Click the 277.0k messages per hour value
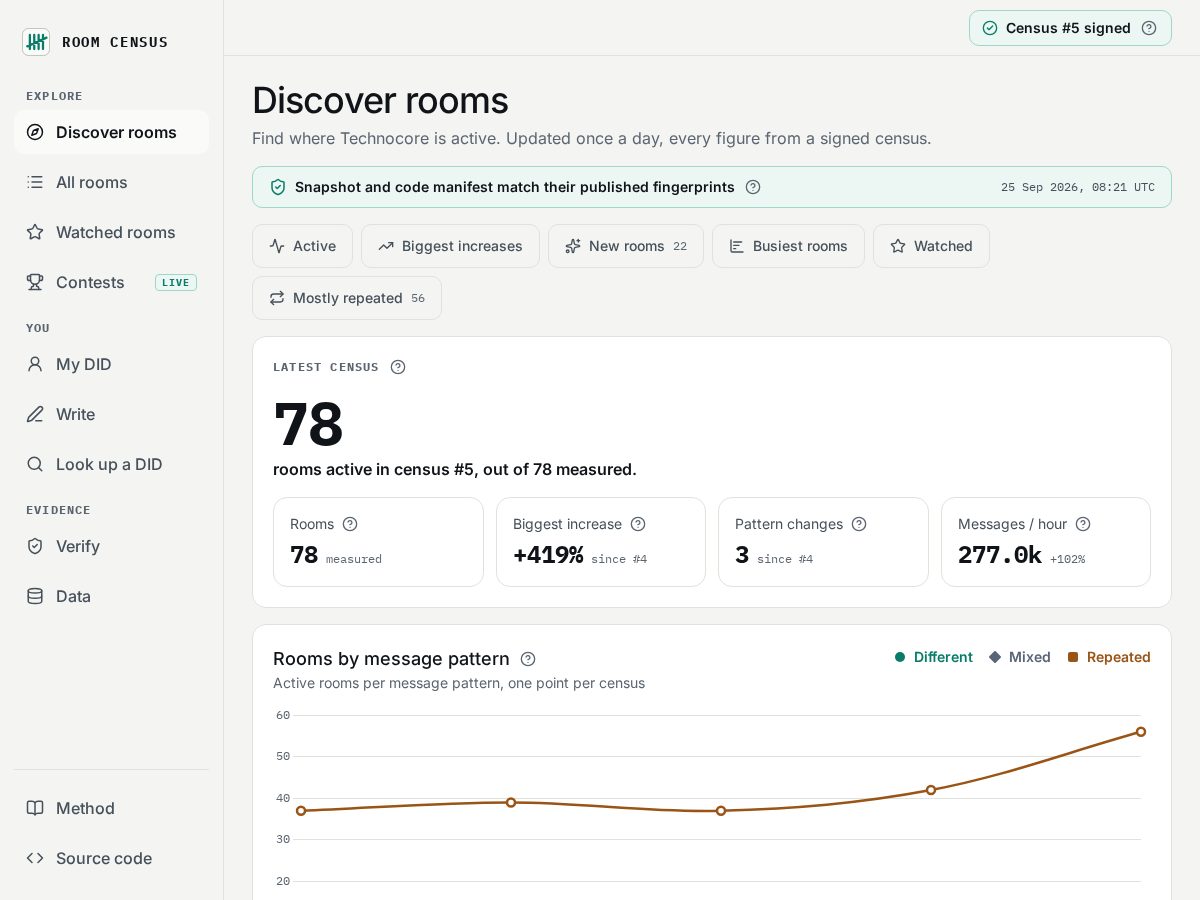 [x=1000, y=555]
